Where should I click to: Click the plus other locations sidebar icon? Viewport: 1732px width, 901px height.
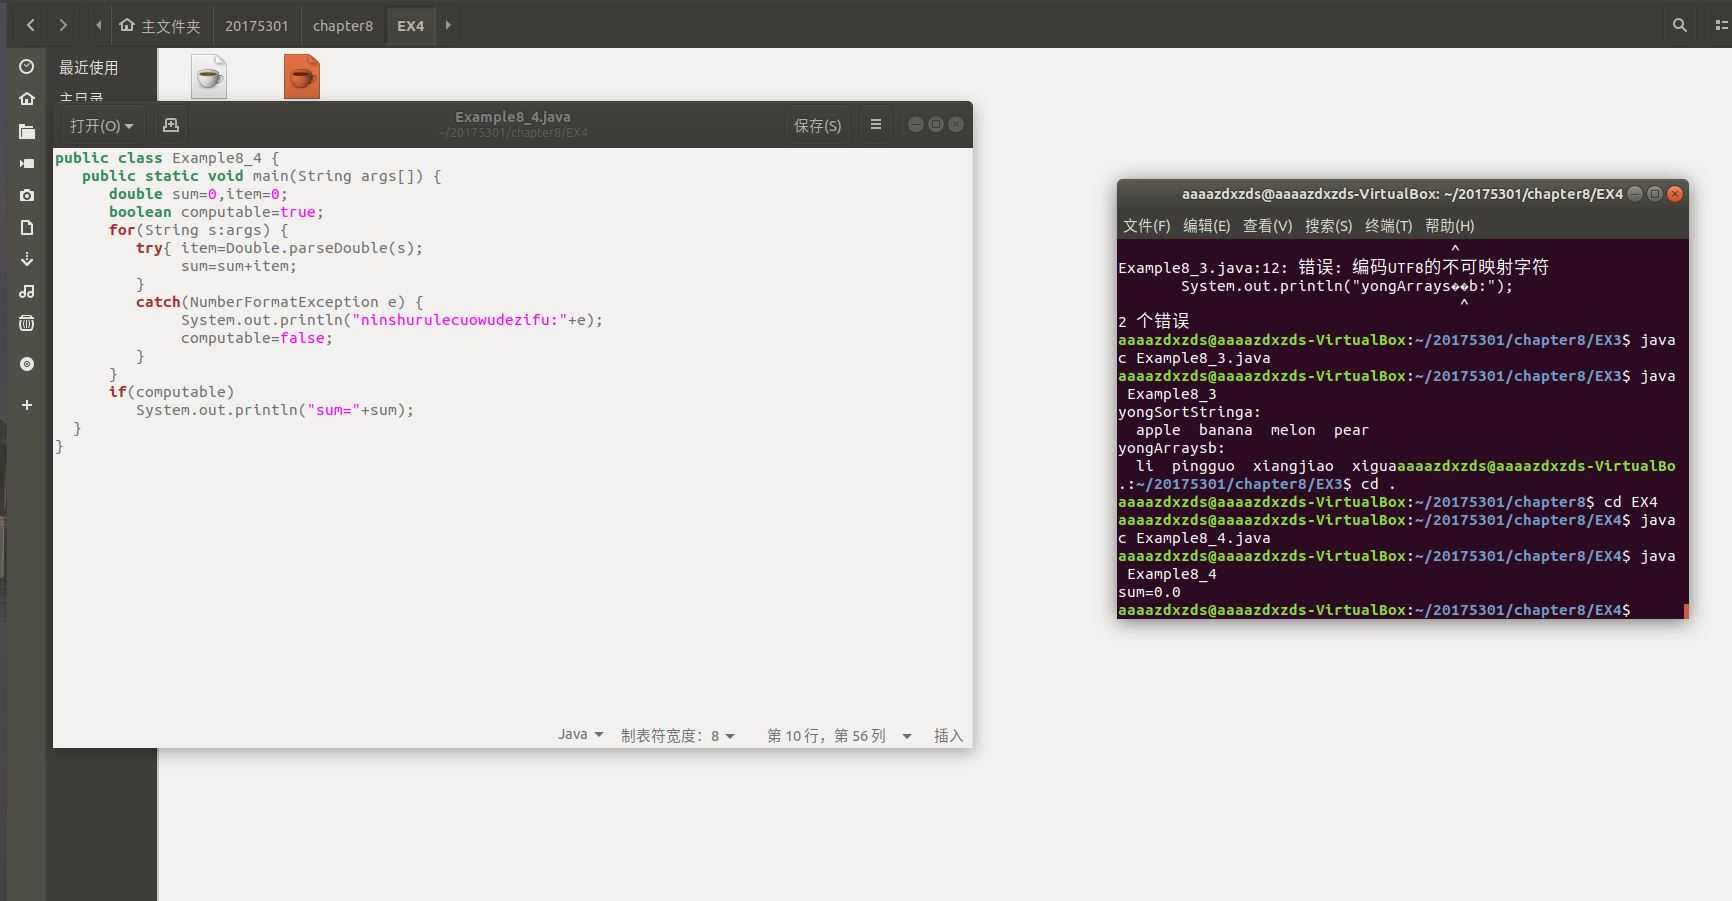(27, 405)
